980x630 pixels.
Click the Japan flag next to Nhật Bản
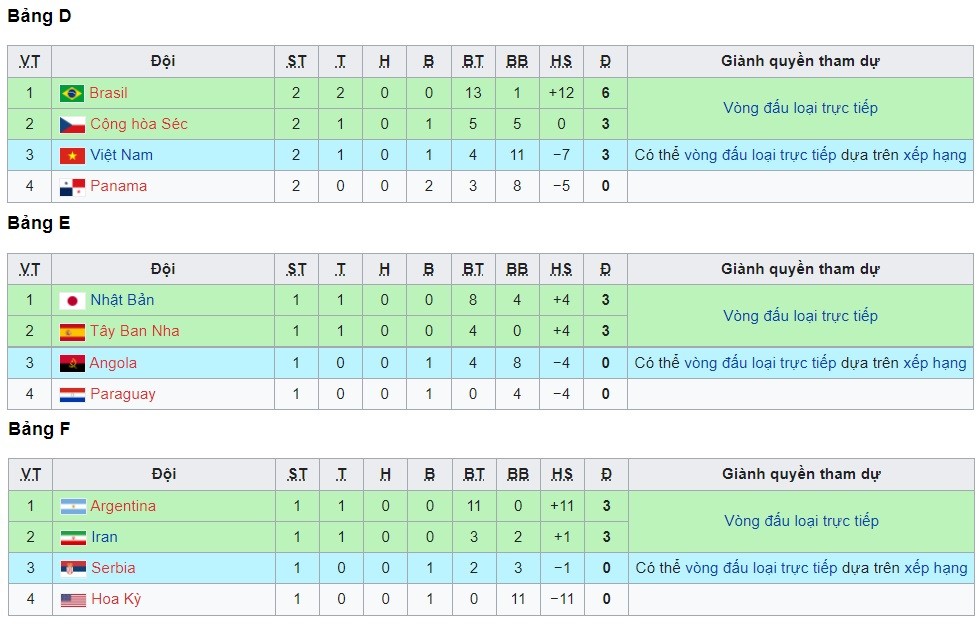72,301
